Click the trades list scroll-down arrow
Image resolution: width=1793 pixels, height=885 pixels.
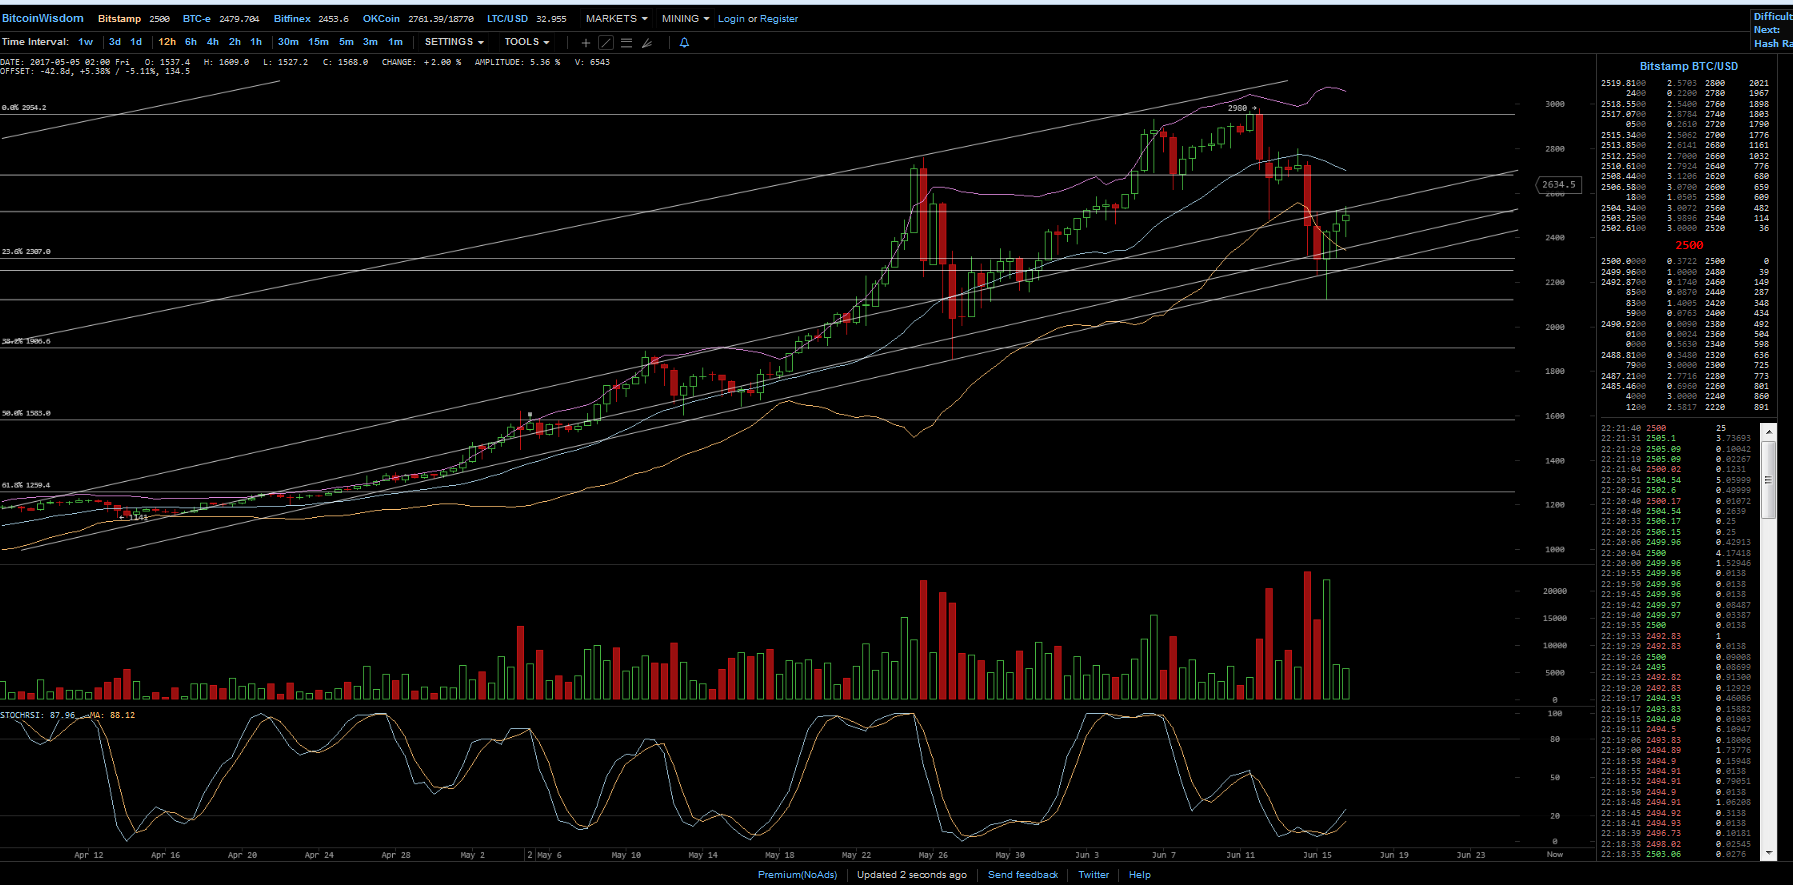tap(1768, 853)
